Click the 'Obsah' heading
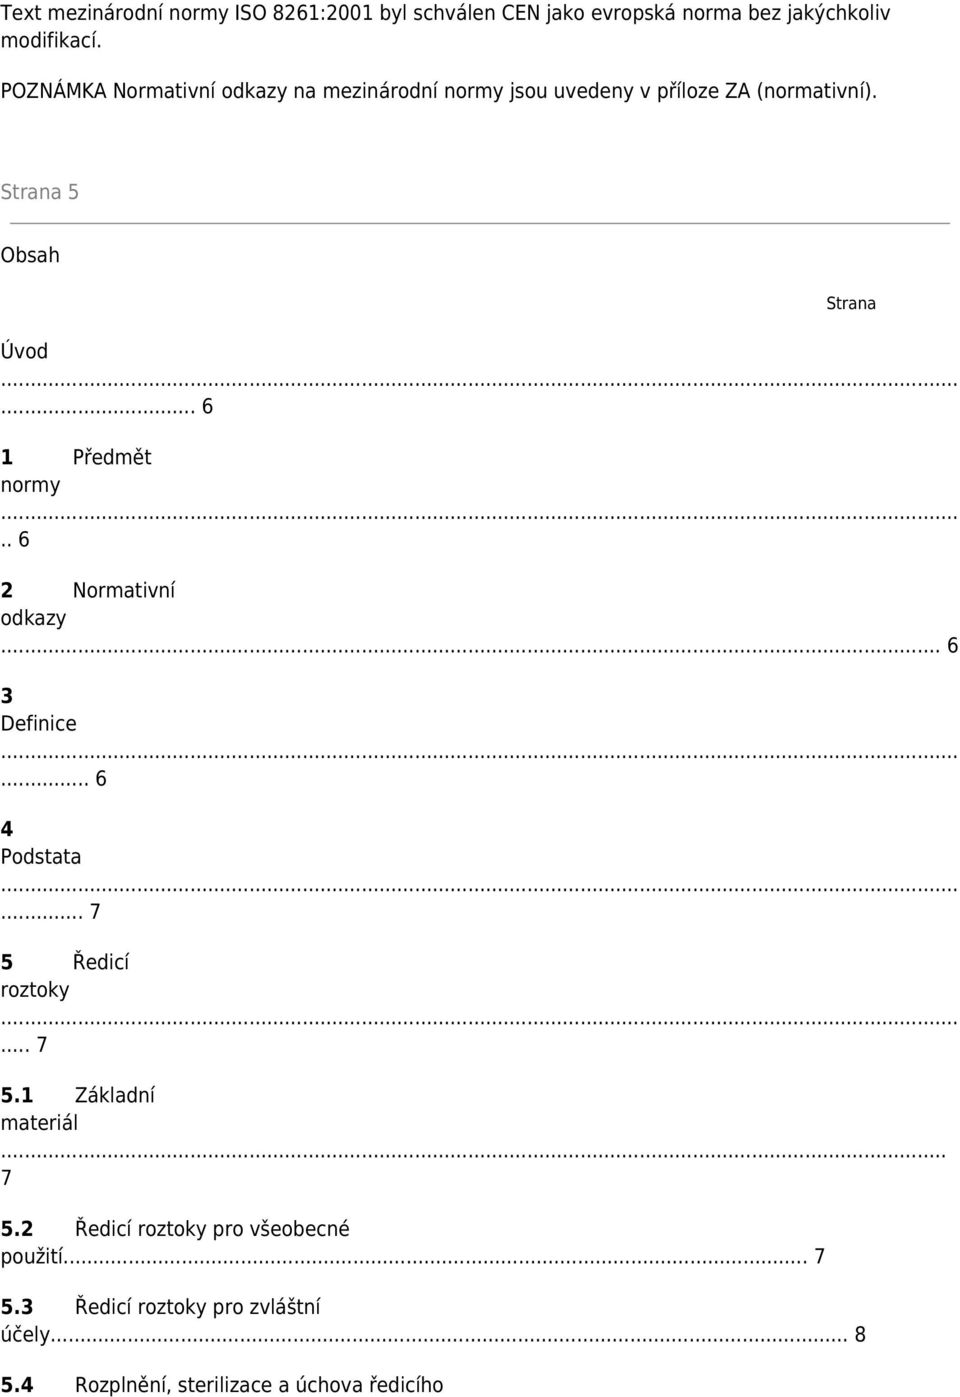960x1397 pixels. 30,255
